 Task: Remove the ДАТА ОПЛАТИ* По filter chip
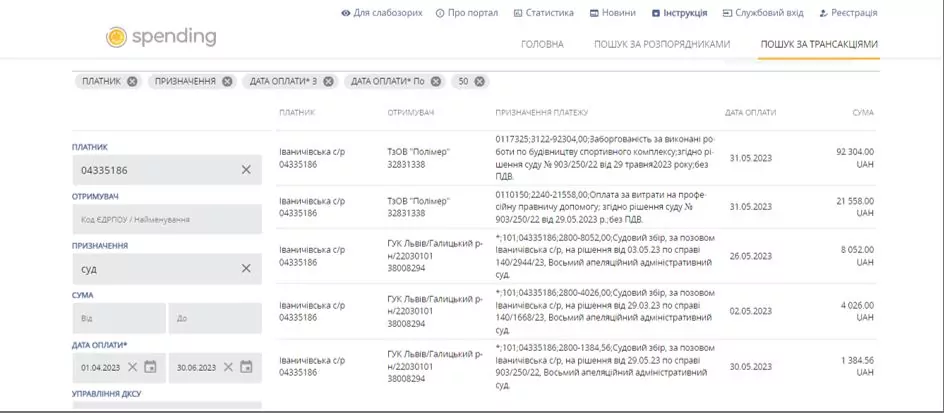click(x=436, y=81)
